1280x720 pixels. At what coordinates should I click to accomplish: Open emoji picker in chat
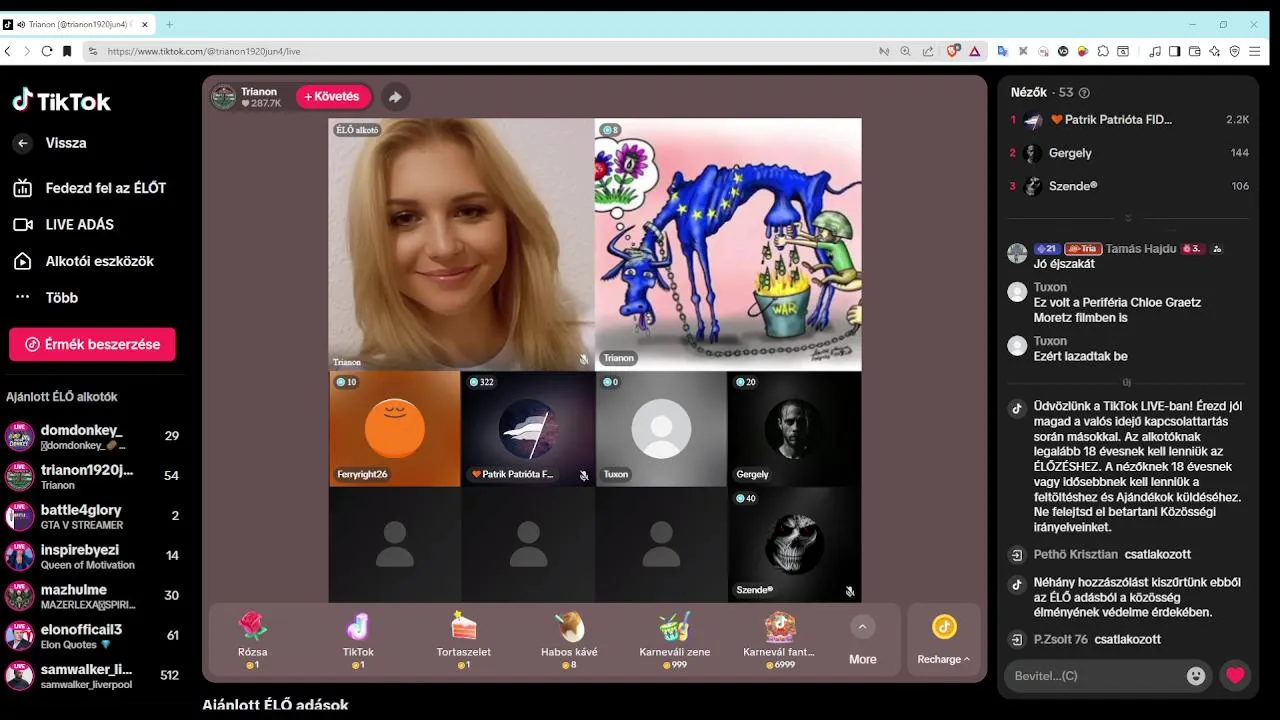[1196, 676]
